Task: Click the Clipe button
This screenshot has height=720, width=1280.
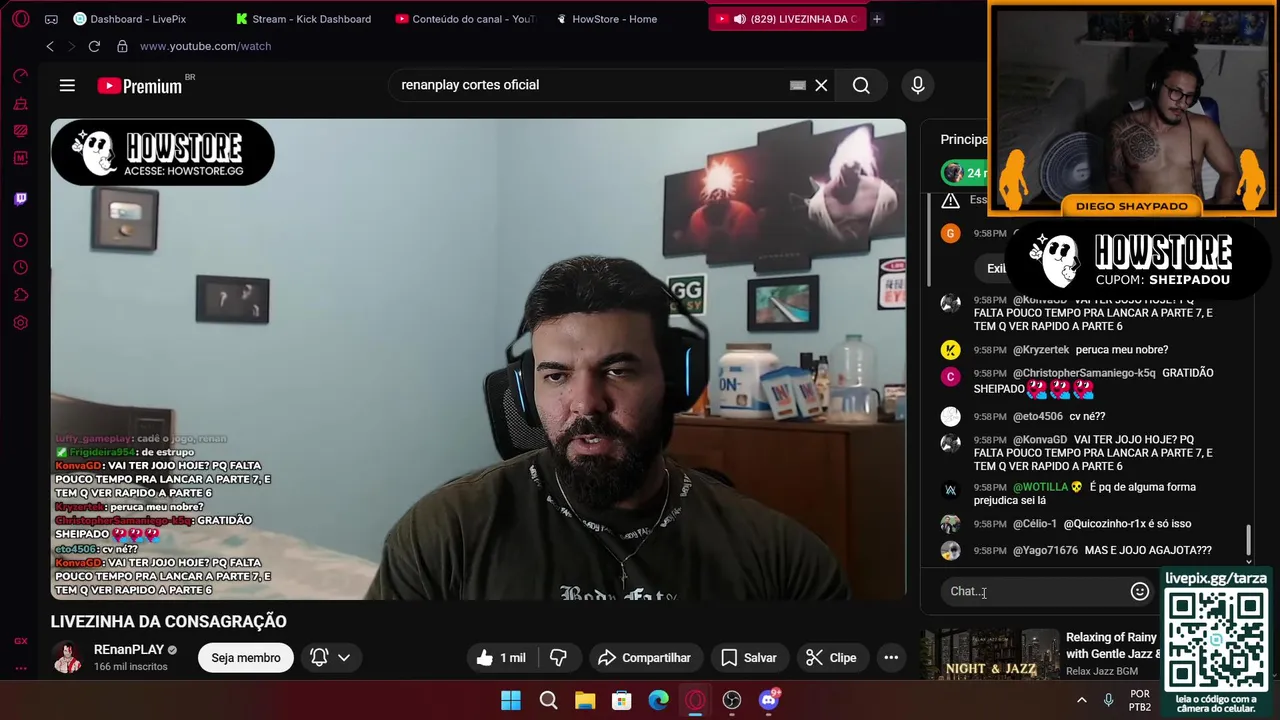Action: (x=832, y=657)
